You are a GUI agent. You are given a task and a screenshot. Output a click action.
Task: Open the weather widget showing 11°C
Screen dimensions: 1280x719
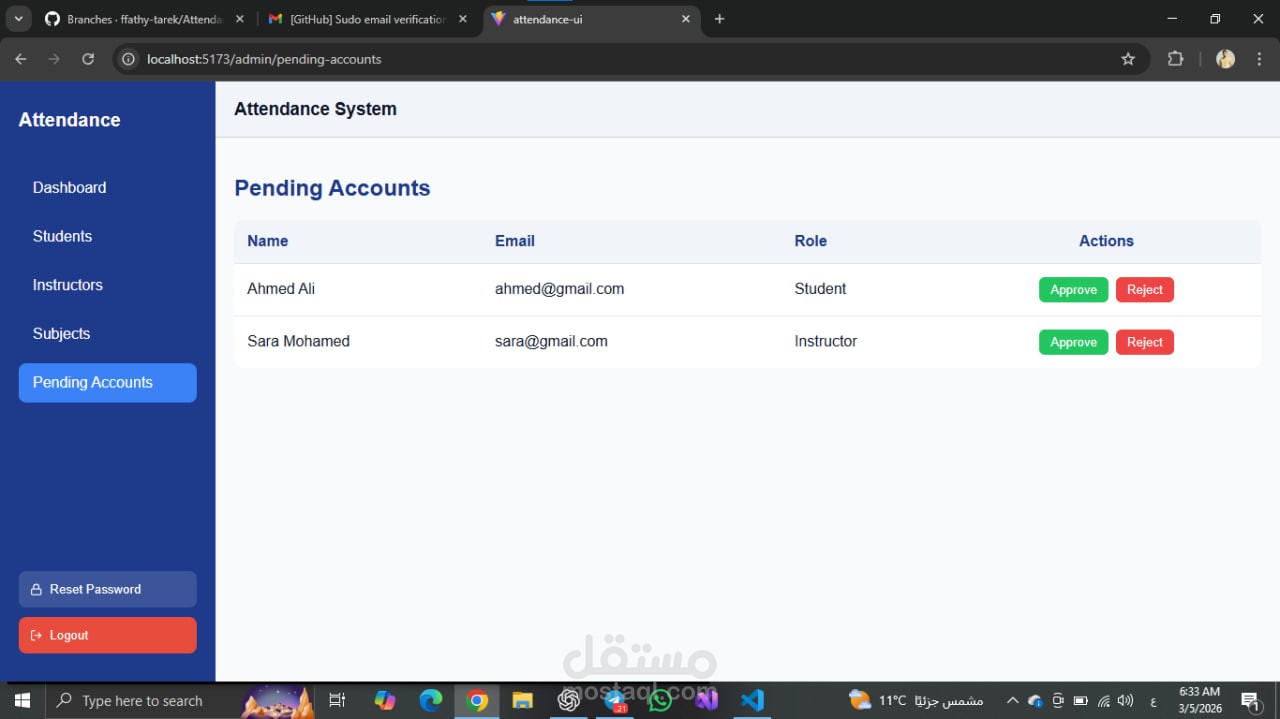pos(915,701)
